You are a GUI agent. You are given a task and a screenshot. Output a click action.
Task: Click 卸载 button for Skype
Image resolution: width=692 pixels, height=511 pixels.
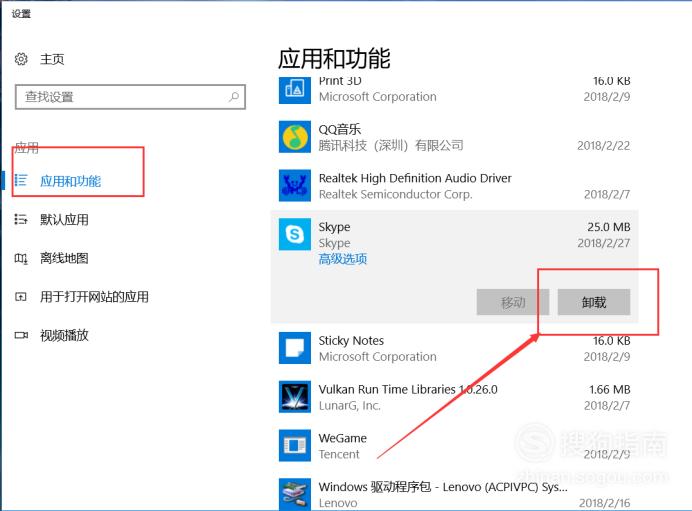tap(594, 302)
